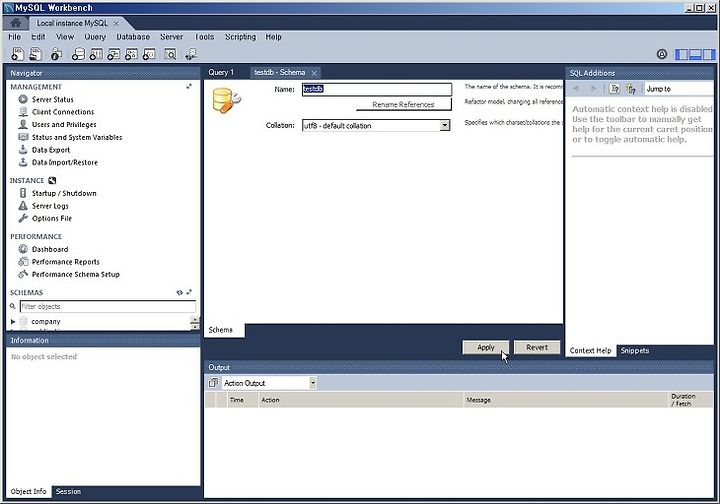Image resolution: width=720 pixels, height=504 pixels.
Task: Refresh the SCHEMAS list icon
Action: 180,292
